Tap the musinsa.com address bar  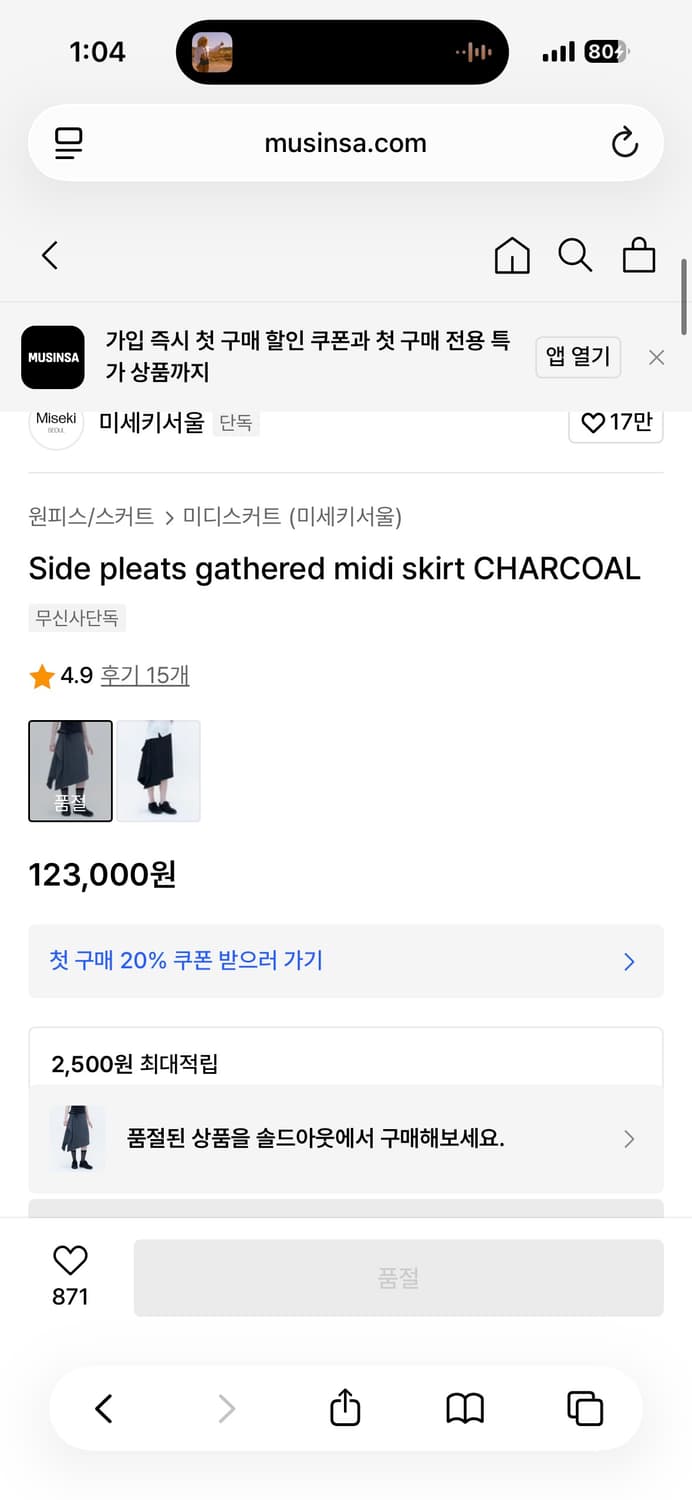344,142
